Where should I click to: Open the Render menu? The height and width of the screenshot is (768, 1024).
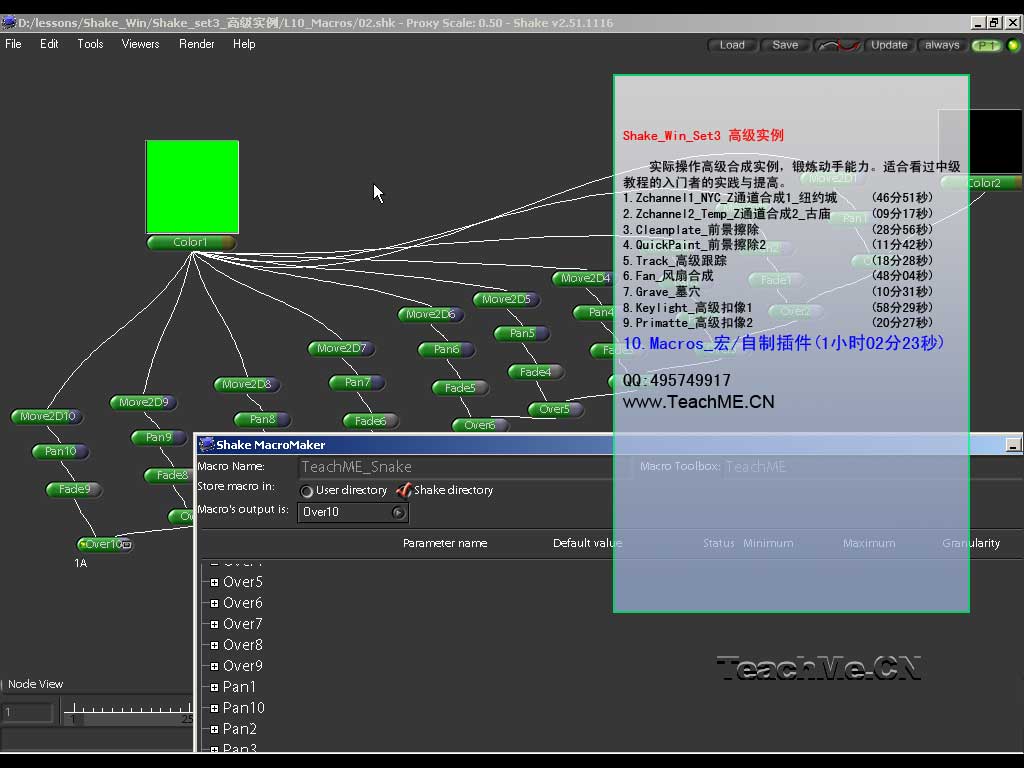197,44
